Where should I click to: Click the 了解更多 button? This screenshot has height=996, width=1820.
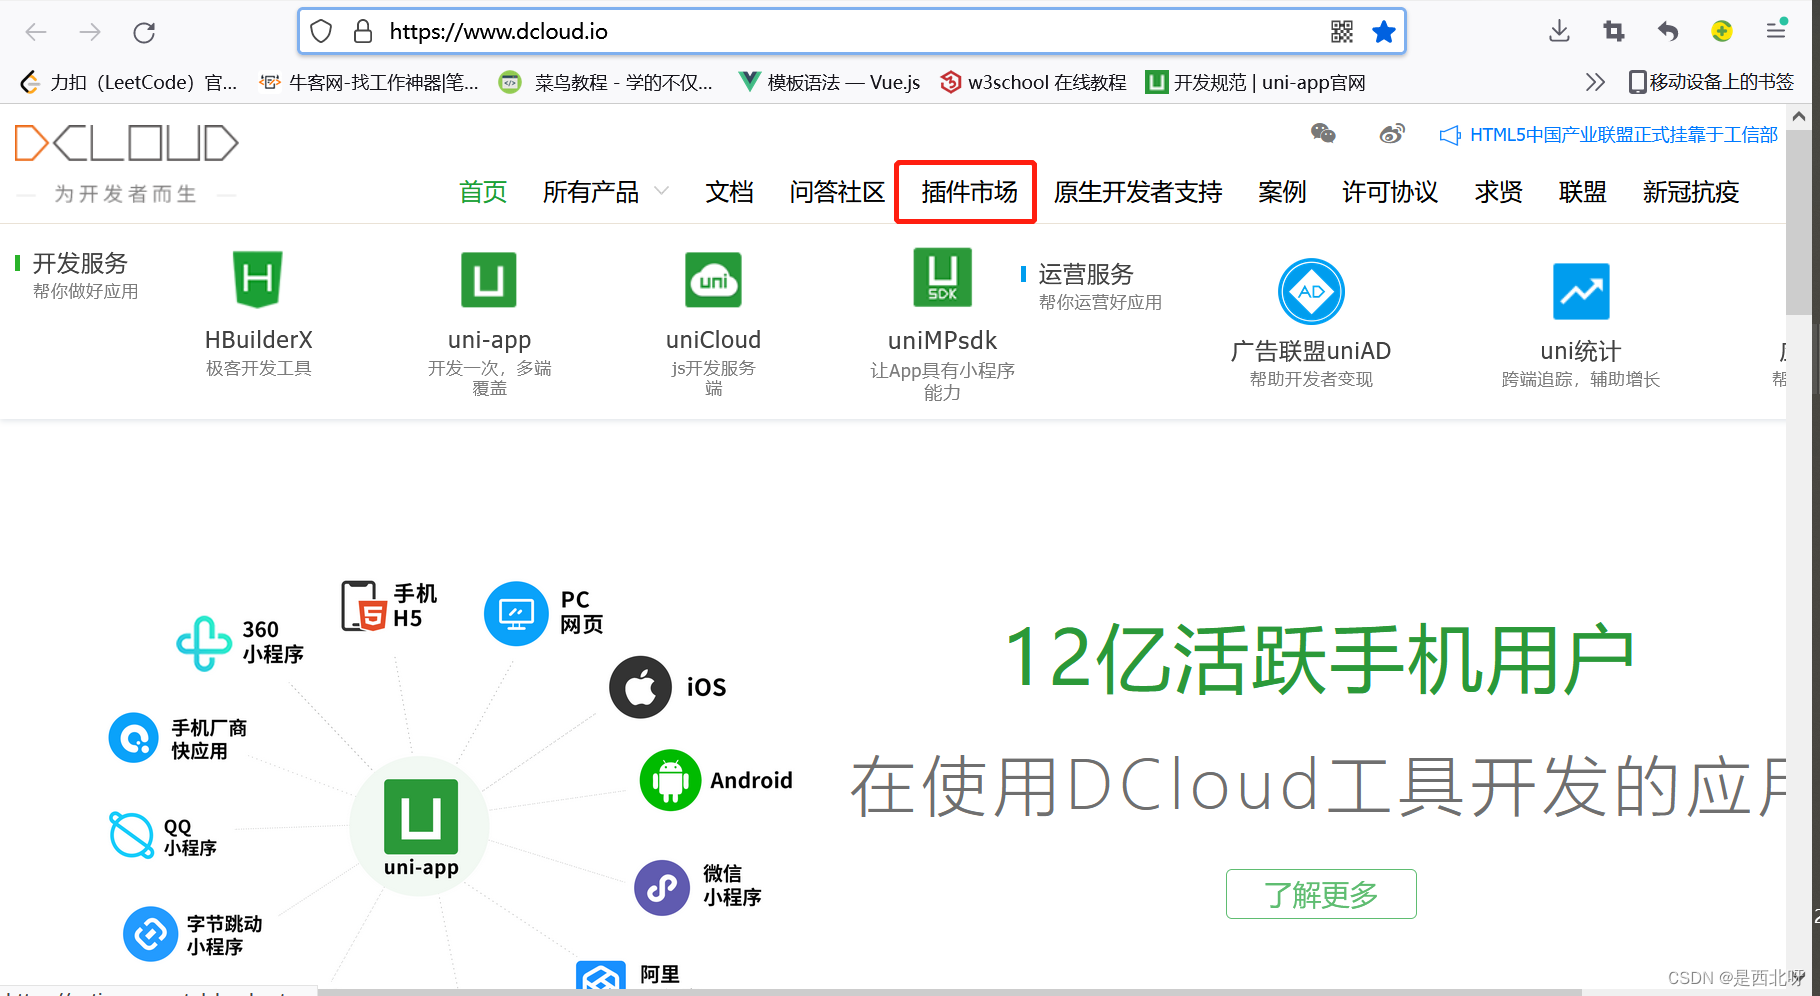click(1321, 894)
